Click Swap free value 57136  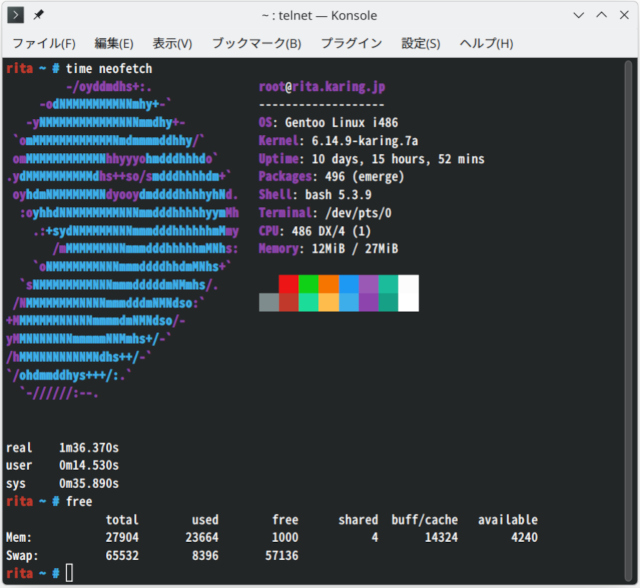pyautogui.click(x=282, y=555)
